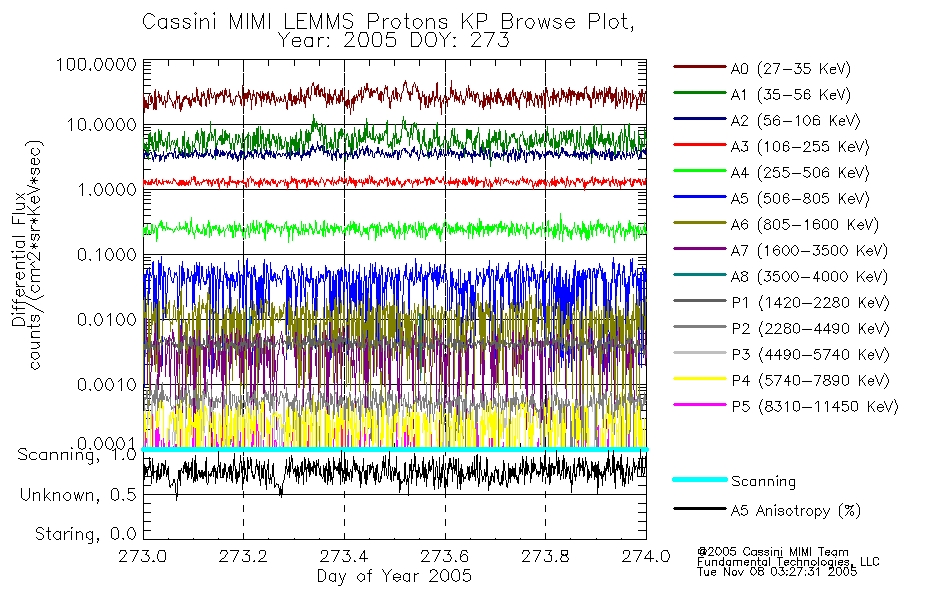Click the A7 (1600-3500 KeV) legend label
Image resolution: width=950 pixels, height=600 pixels.
[x=809, y=251]
